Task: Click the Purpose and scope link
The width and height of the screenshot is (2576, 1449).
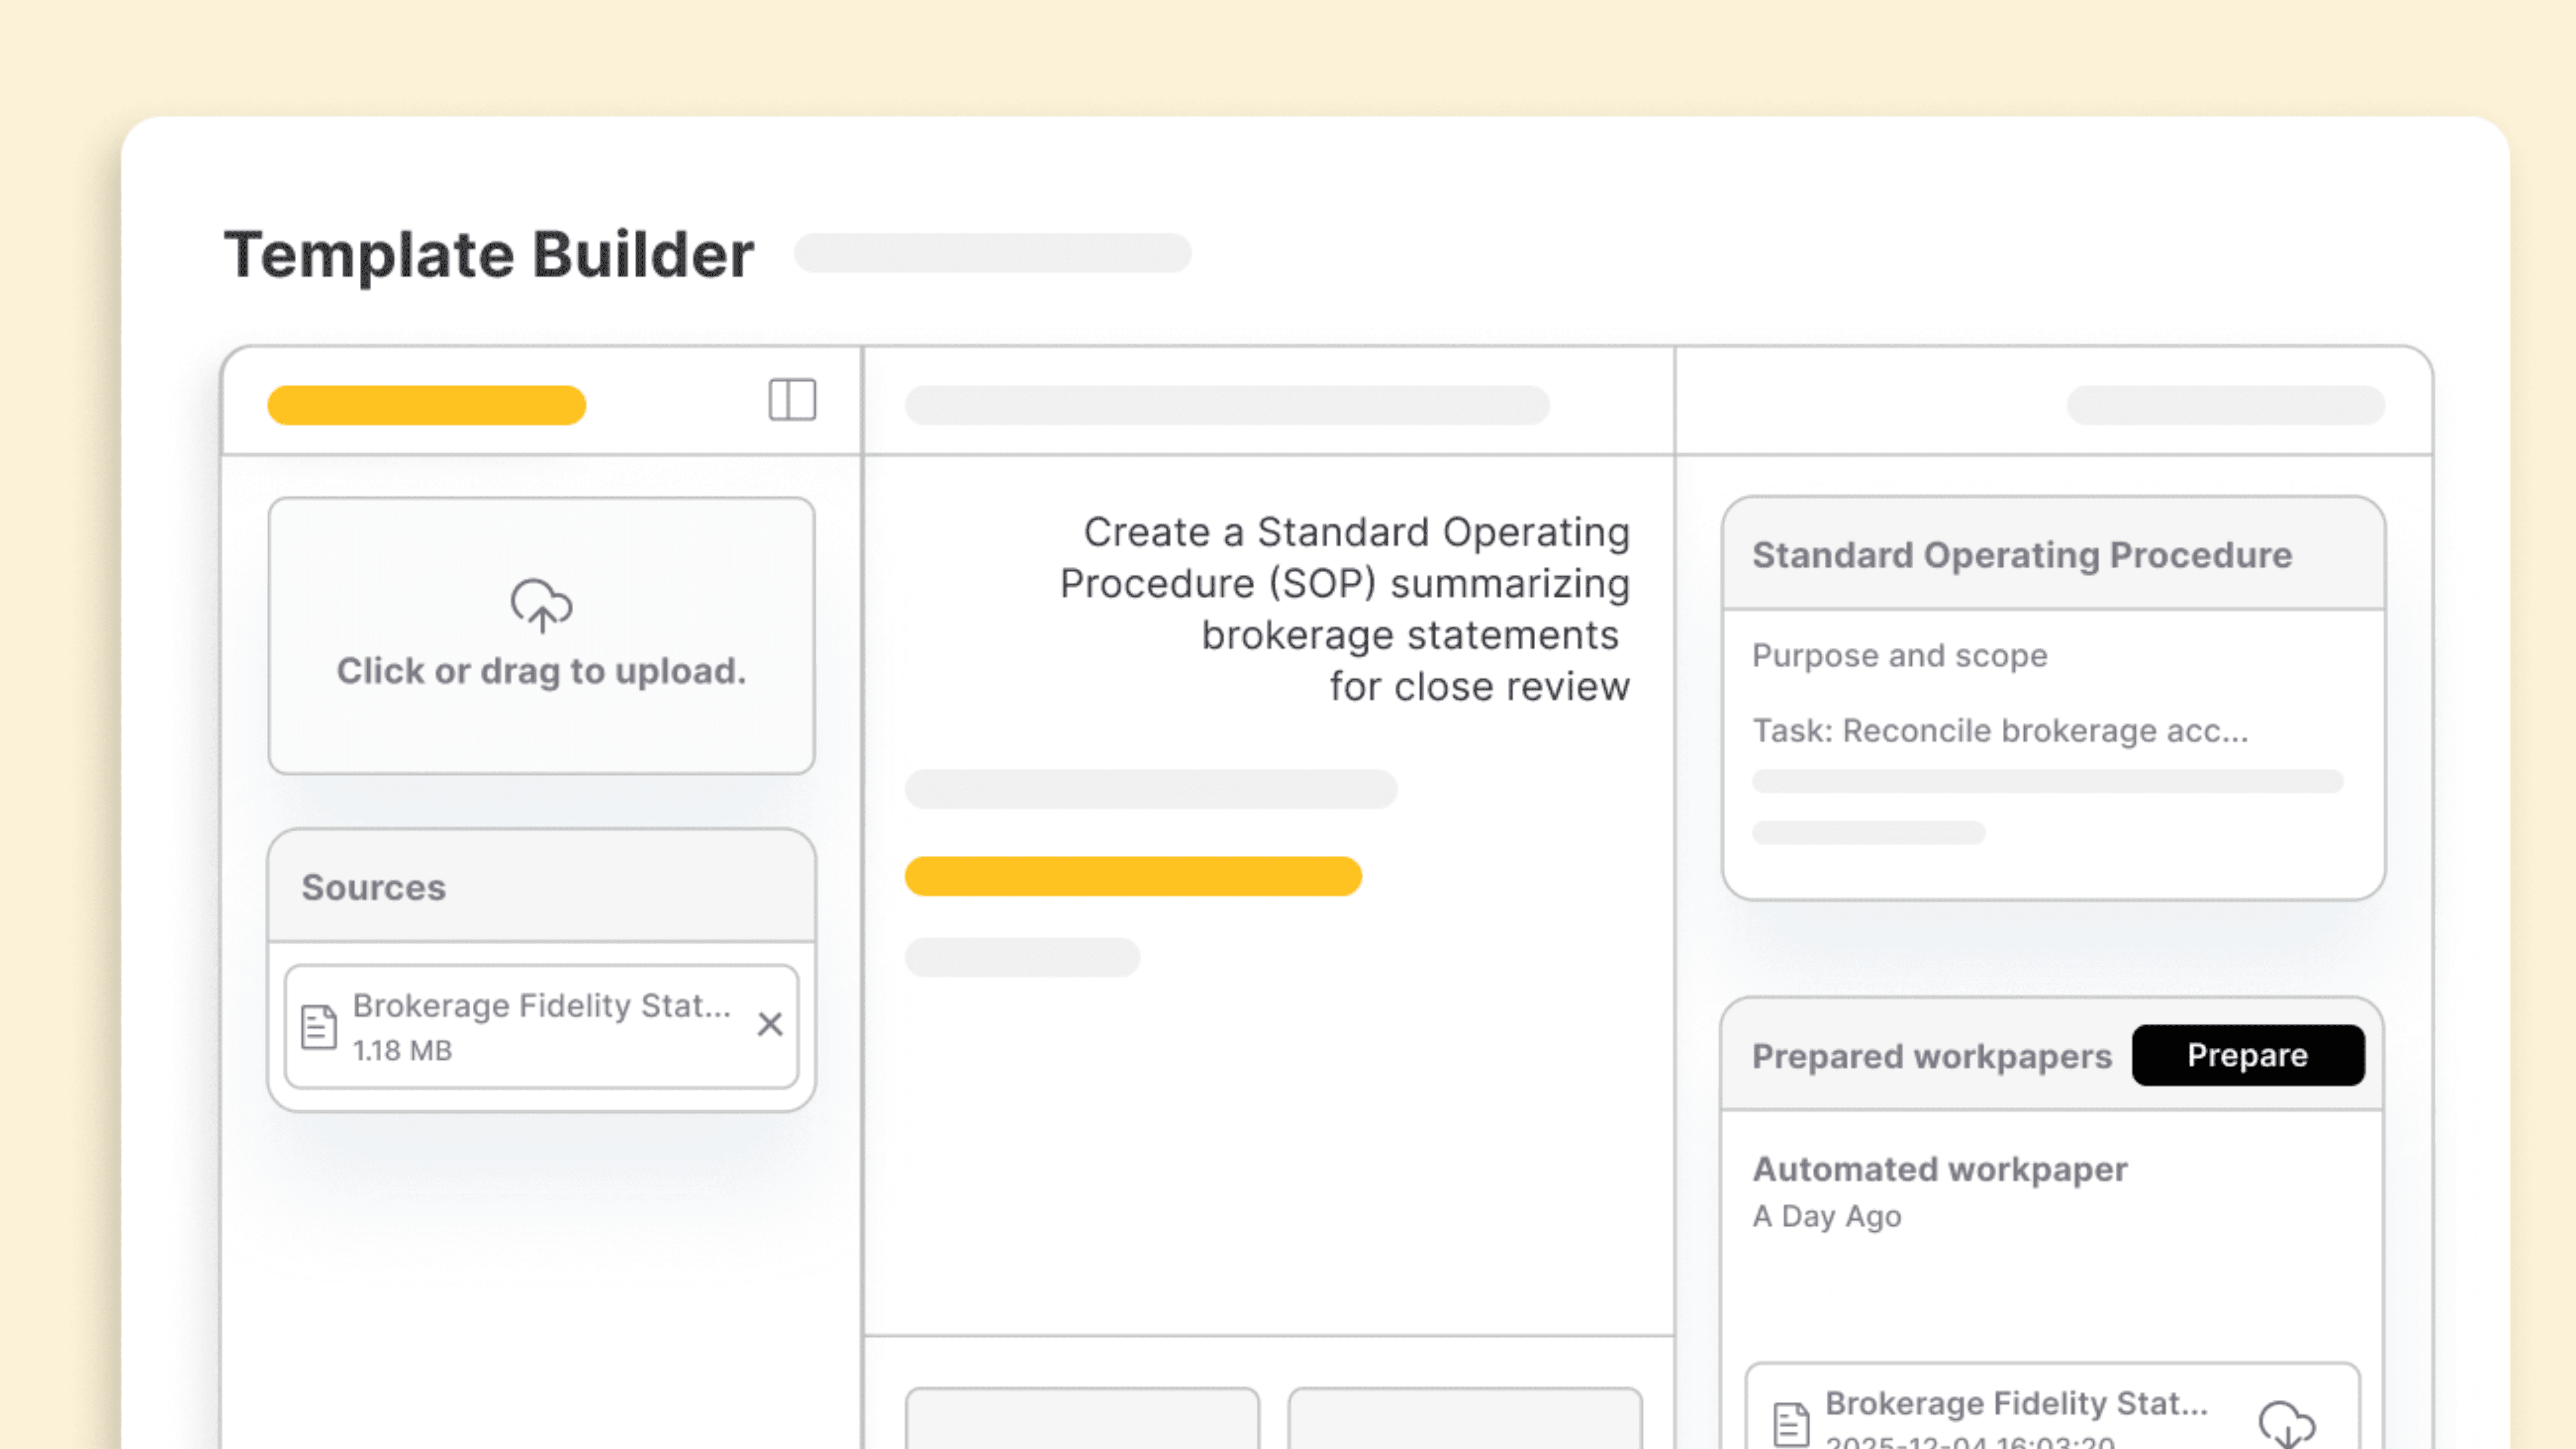Action: pos(1899,656)
